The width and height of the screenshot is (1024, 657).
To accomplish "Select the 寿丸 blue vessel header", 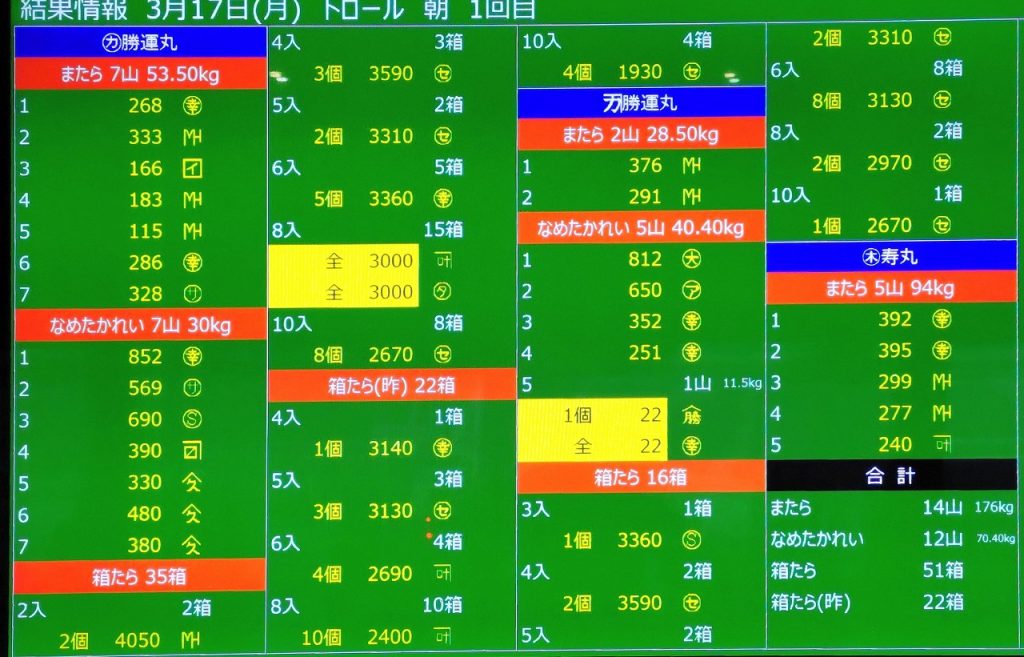I will point(891,257).
